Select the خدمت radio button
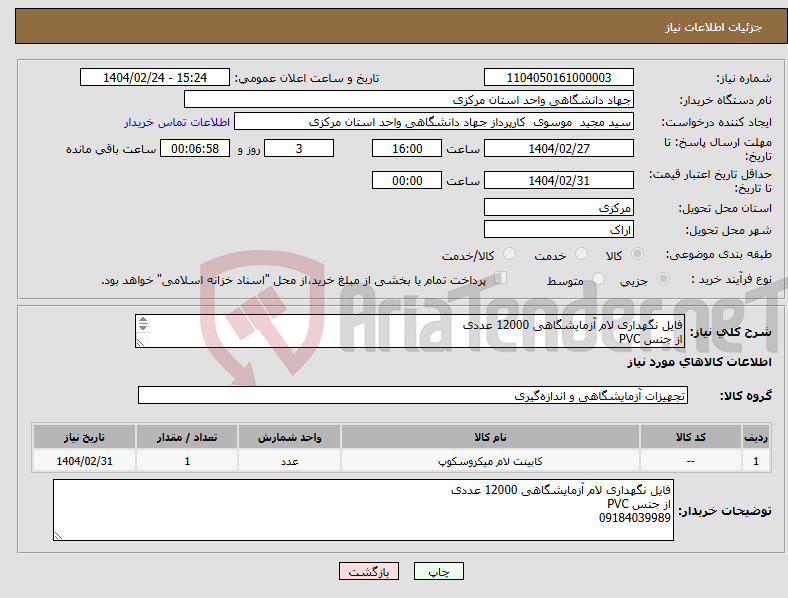This screenshot has width=788, height=598. (581, 254)
